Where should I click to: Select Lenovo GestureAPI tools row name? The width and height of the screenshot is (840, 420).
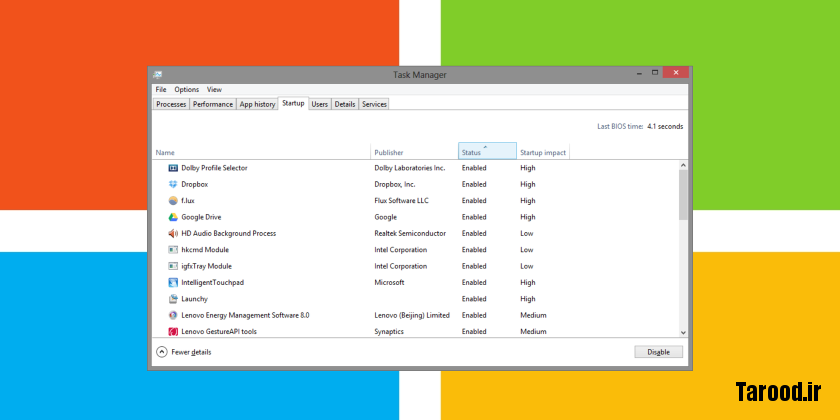coord(219,332)
